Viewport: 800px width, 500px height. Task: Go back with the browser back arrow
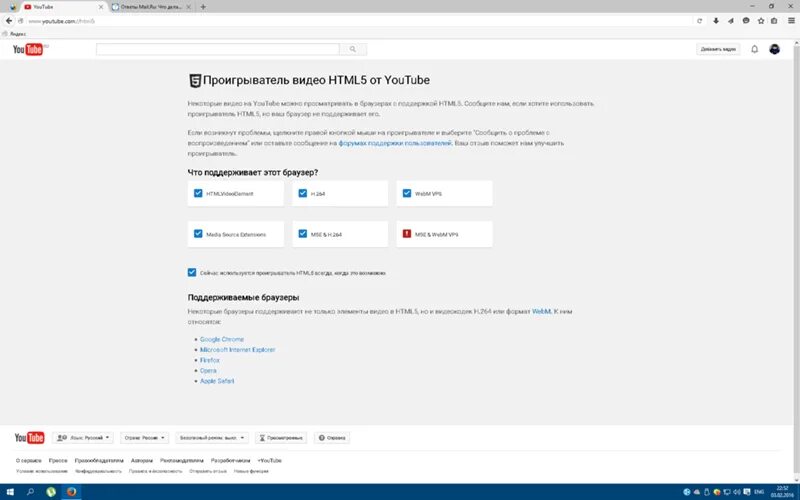9,21
